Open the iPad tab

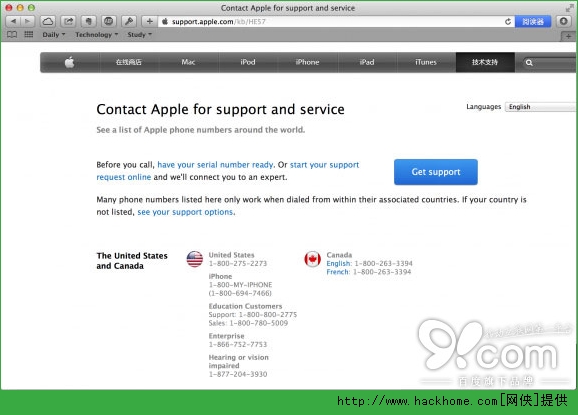coord(367,62)
